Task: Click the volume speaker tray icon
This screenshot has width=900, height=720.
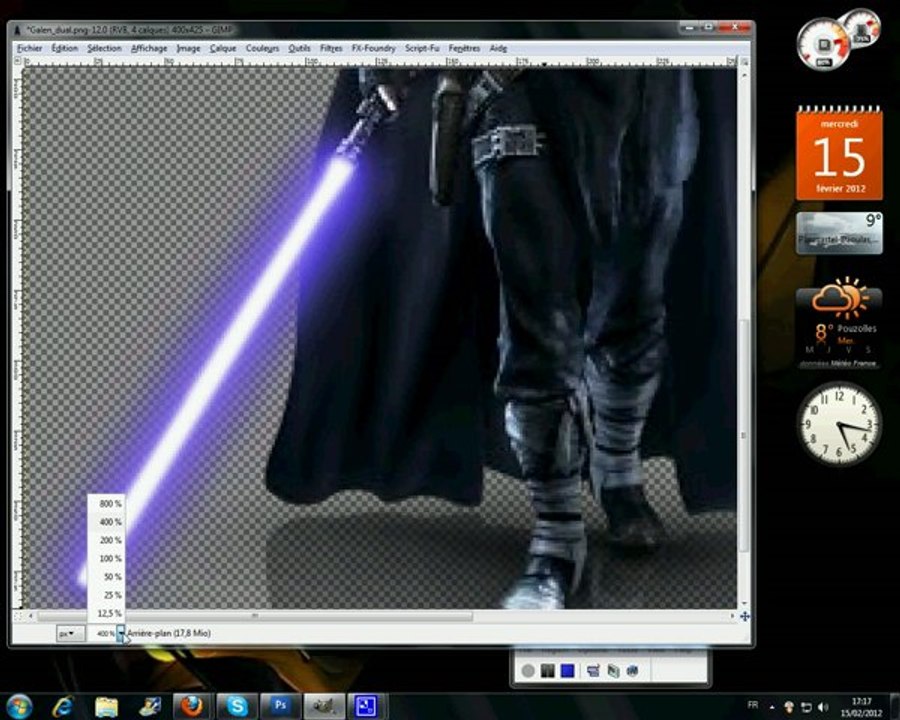Action: point(823,707)
